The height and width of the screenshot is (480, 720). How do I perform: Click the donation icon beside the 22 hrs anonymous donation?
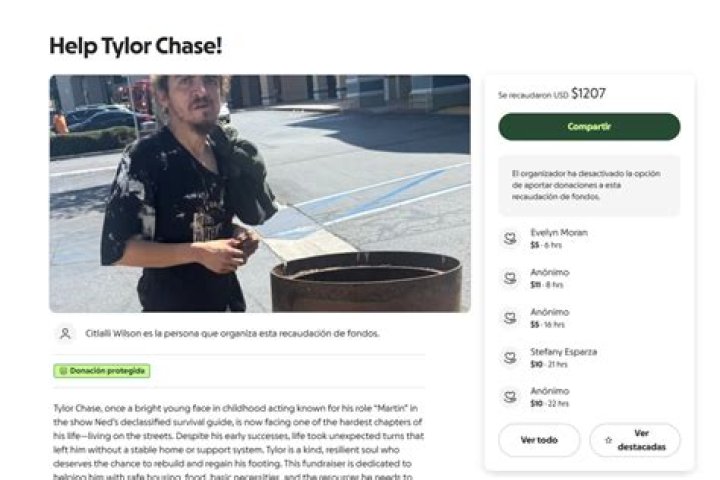coord(510,397)
